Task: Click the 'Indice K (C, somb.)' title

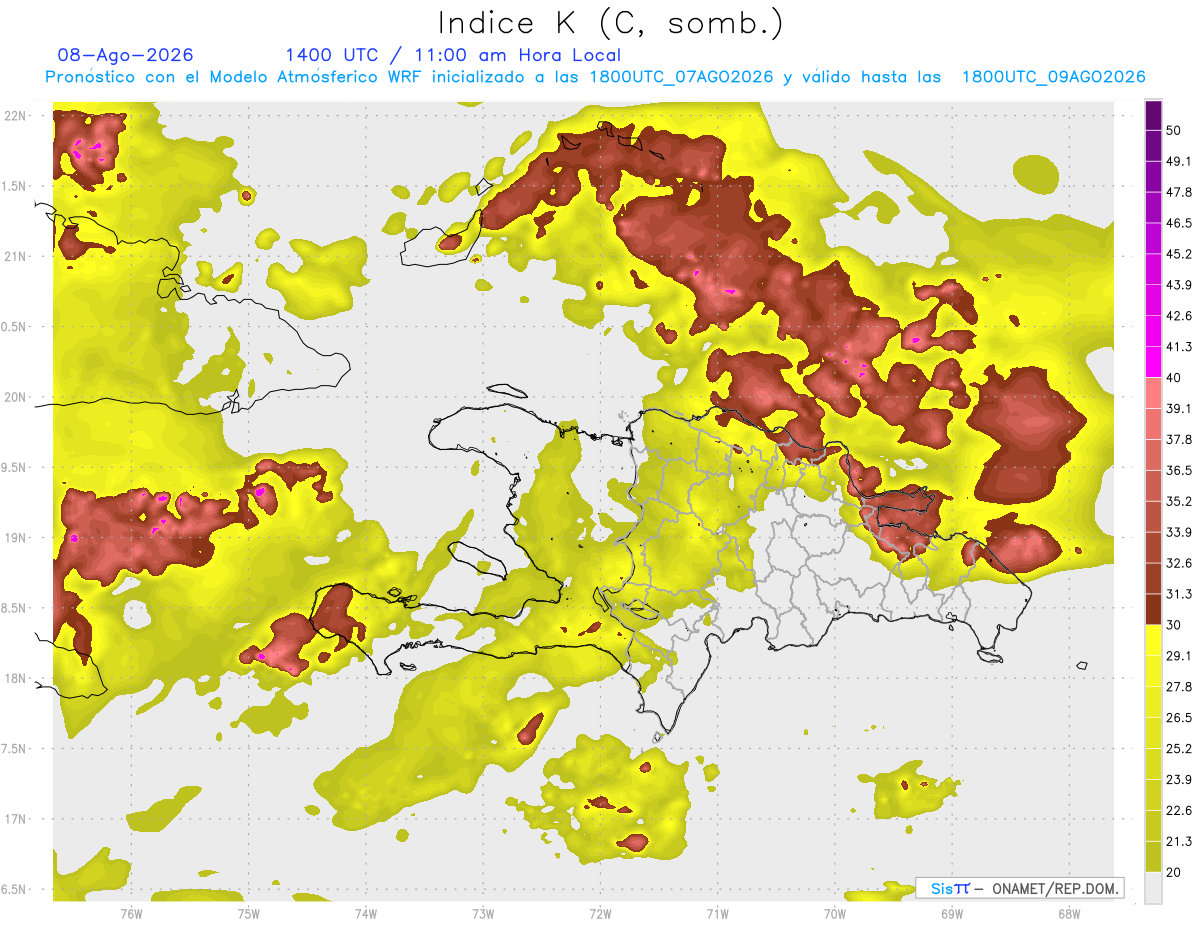Action: point(610,22)
